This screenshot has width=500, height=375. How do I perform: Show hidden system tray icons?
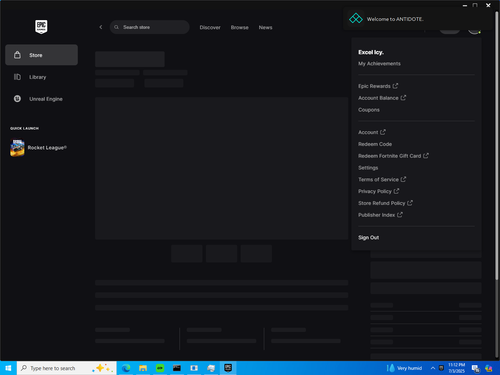pos(433,368)
